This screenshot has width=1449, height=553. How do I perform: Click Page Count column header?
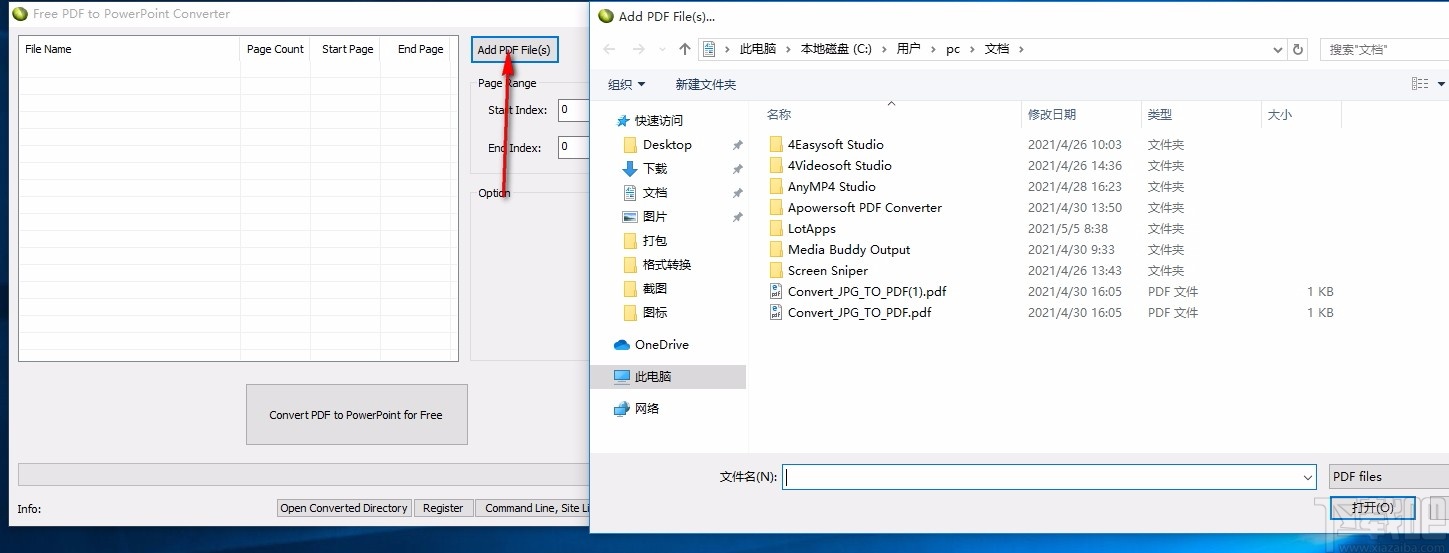point(275,49)
